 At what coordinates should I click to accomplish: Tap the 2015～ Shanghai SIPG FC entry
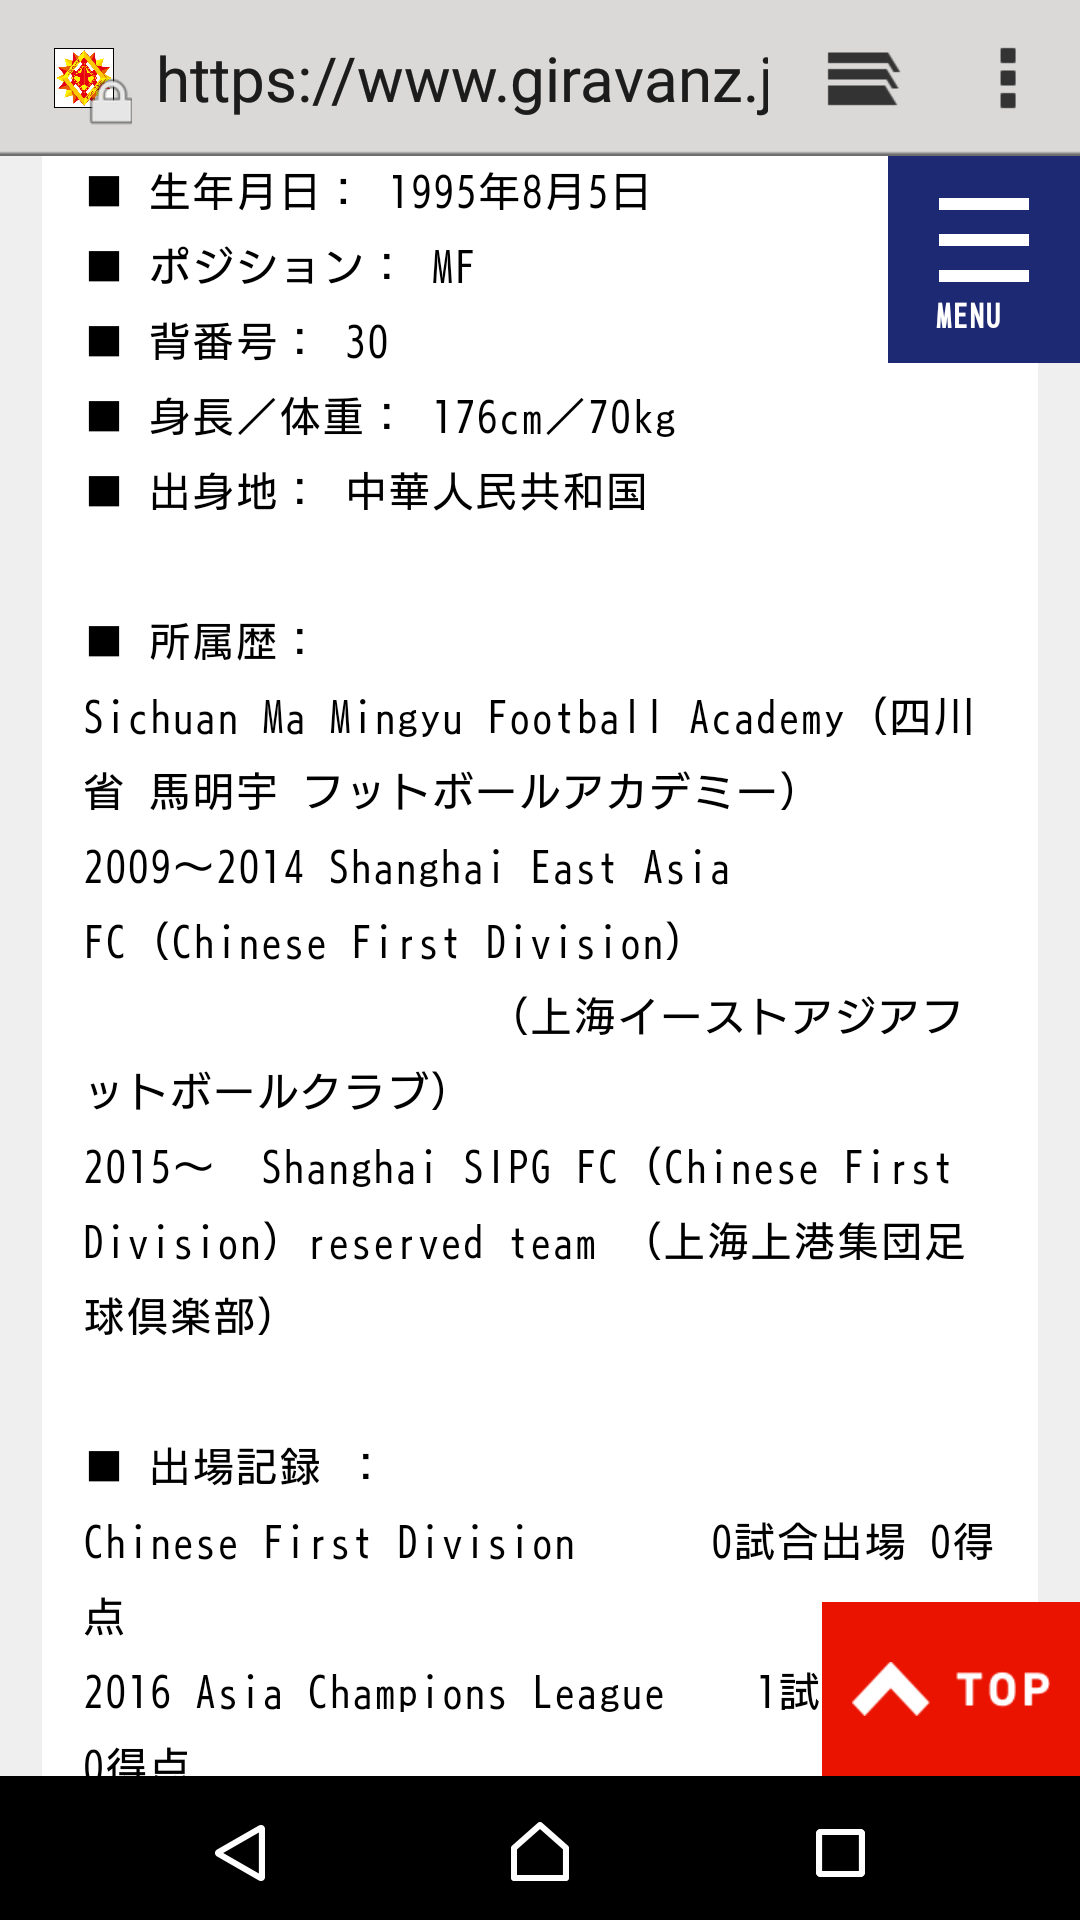click(x=516, y=1168)
